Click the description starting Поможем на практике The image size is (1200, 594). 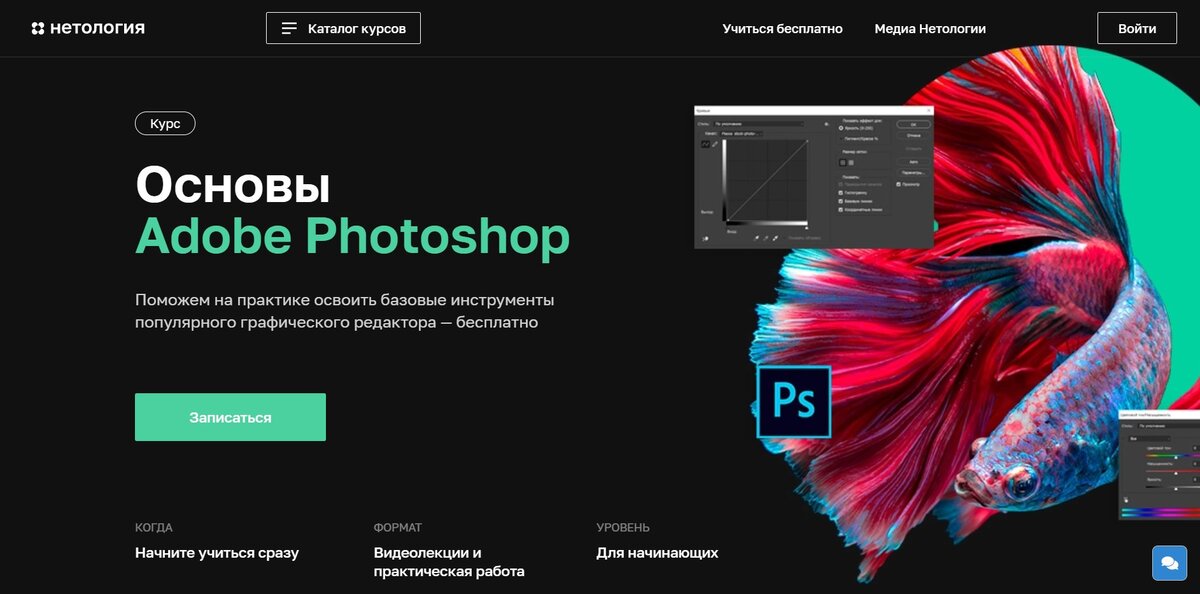(345, 311)
